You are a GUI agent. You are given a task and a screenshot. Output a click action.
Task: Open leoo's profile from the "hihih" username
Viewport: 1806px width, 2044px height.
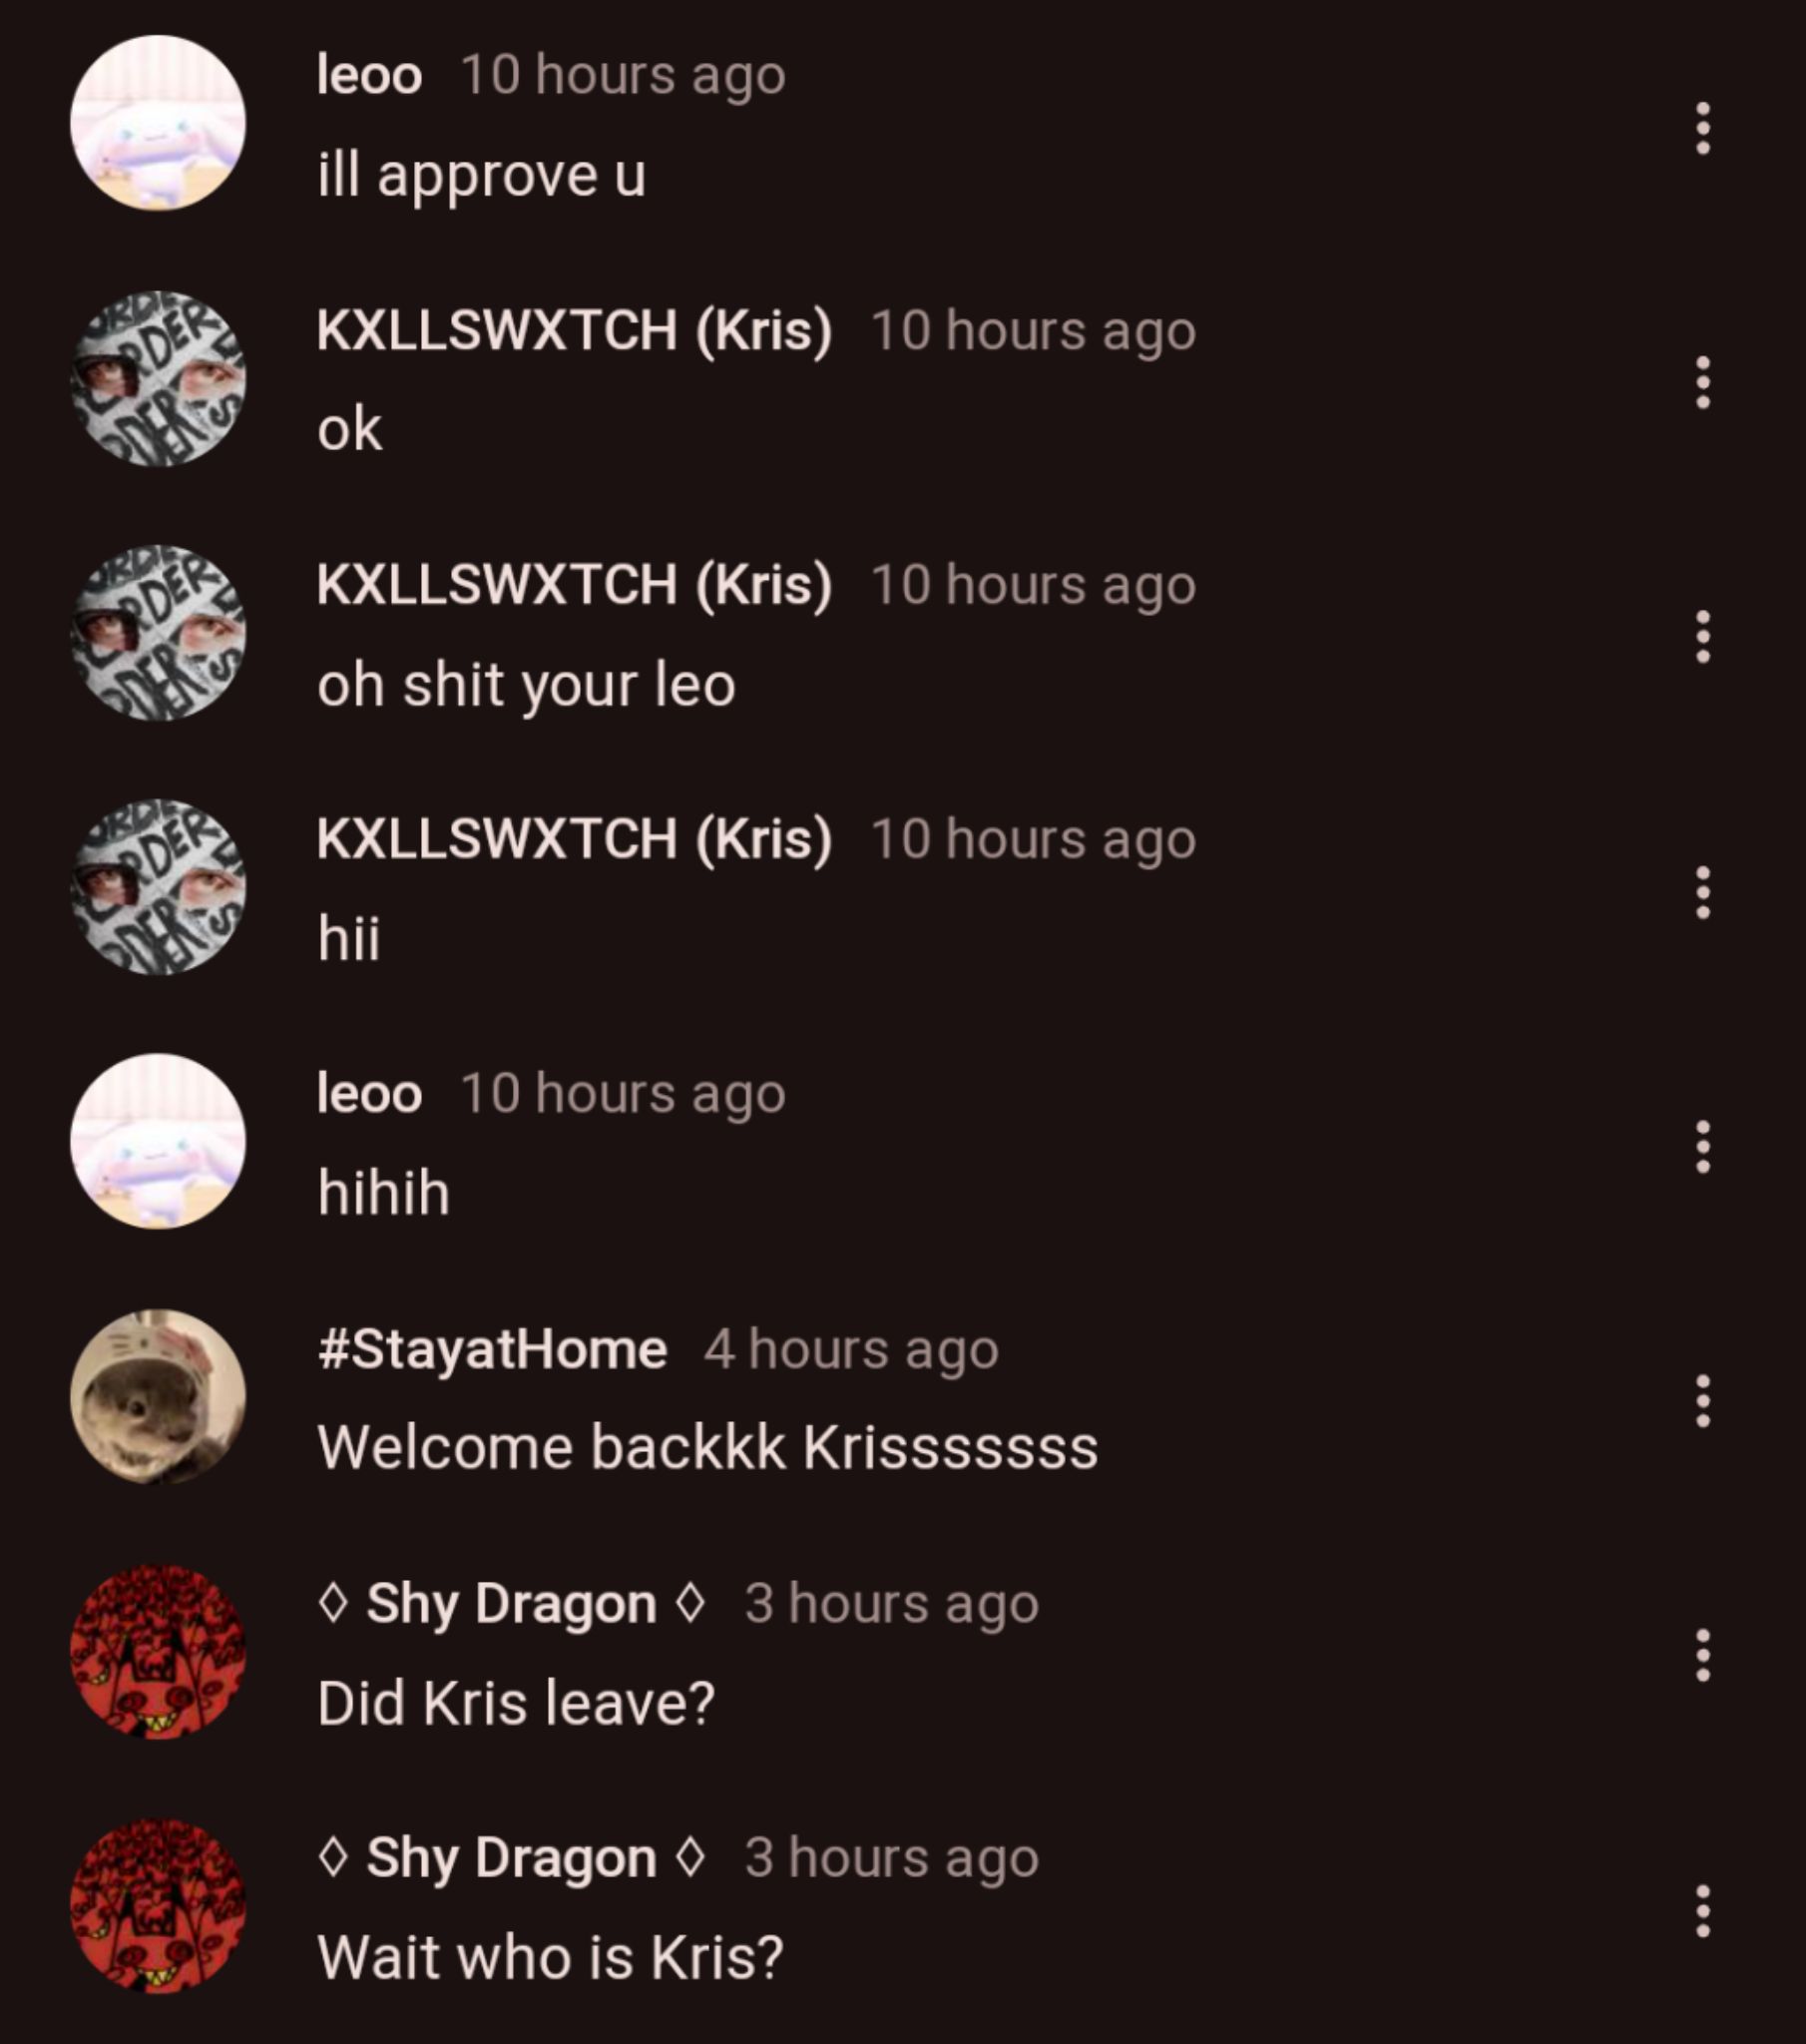click(x=369, y=1093)
